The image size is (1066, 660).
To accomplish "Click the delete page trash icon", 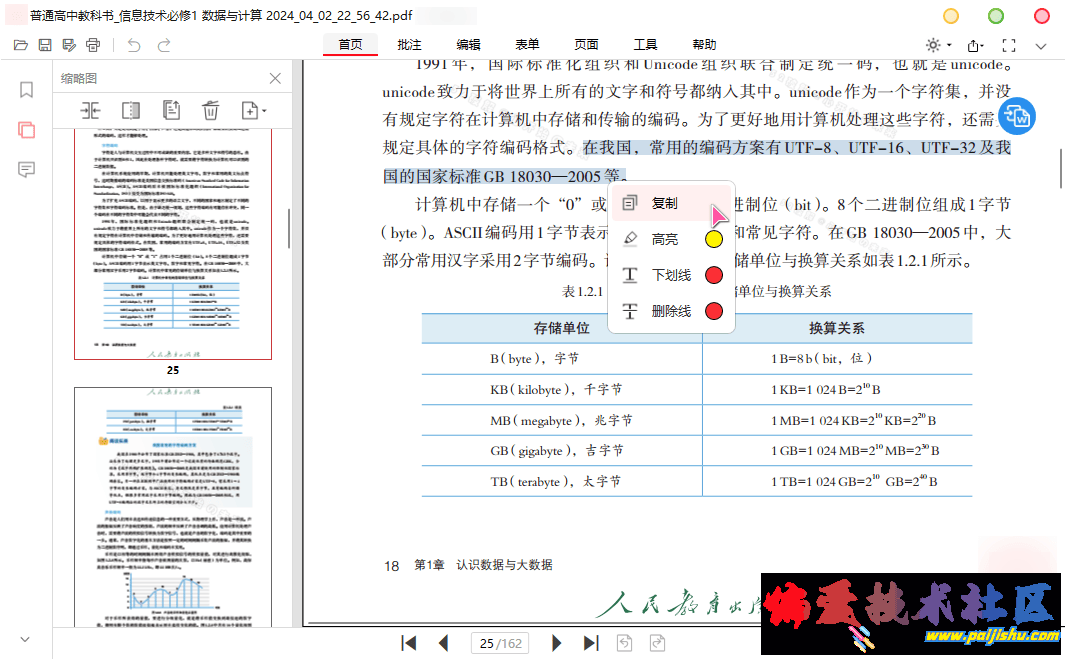I will [x=210, y=110].
